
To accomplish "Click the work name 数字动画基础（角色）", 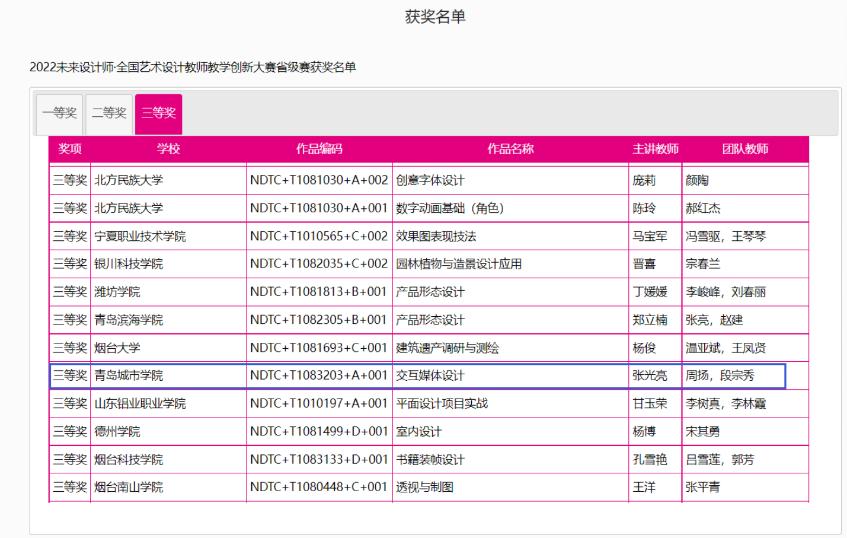I will [x=449, y=209].
